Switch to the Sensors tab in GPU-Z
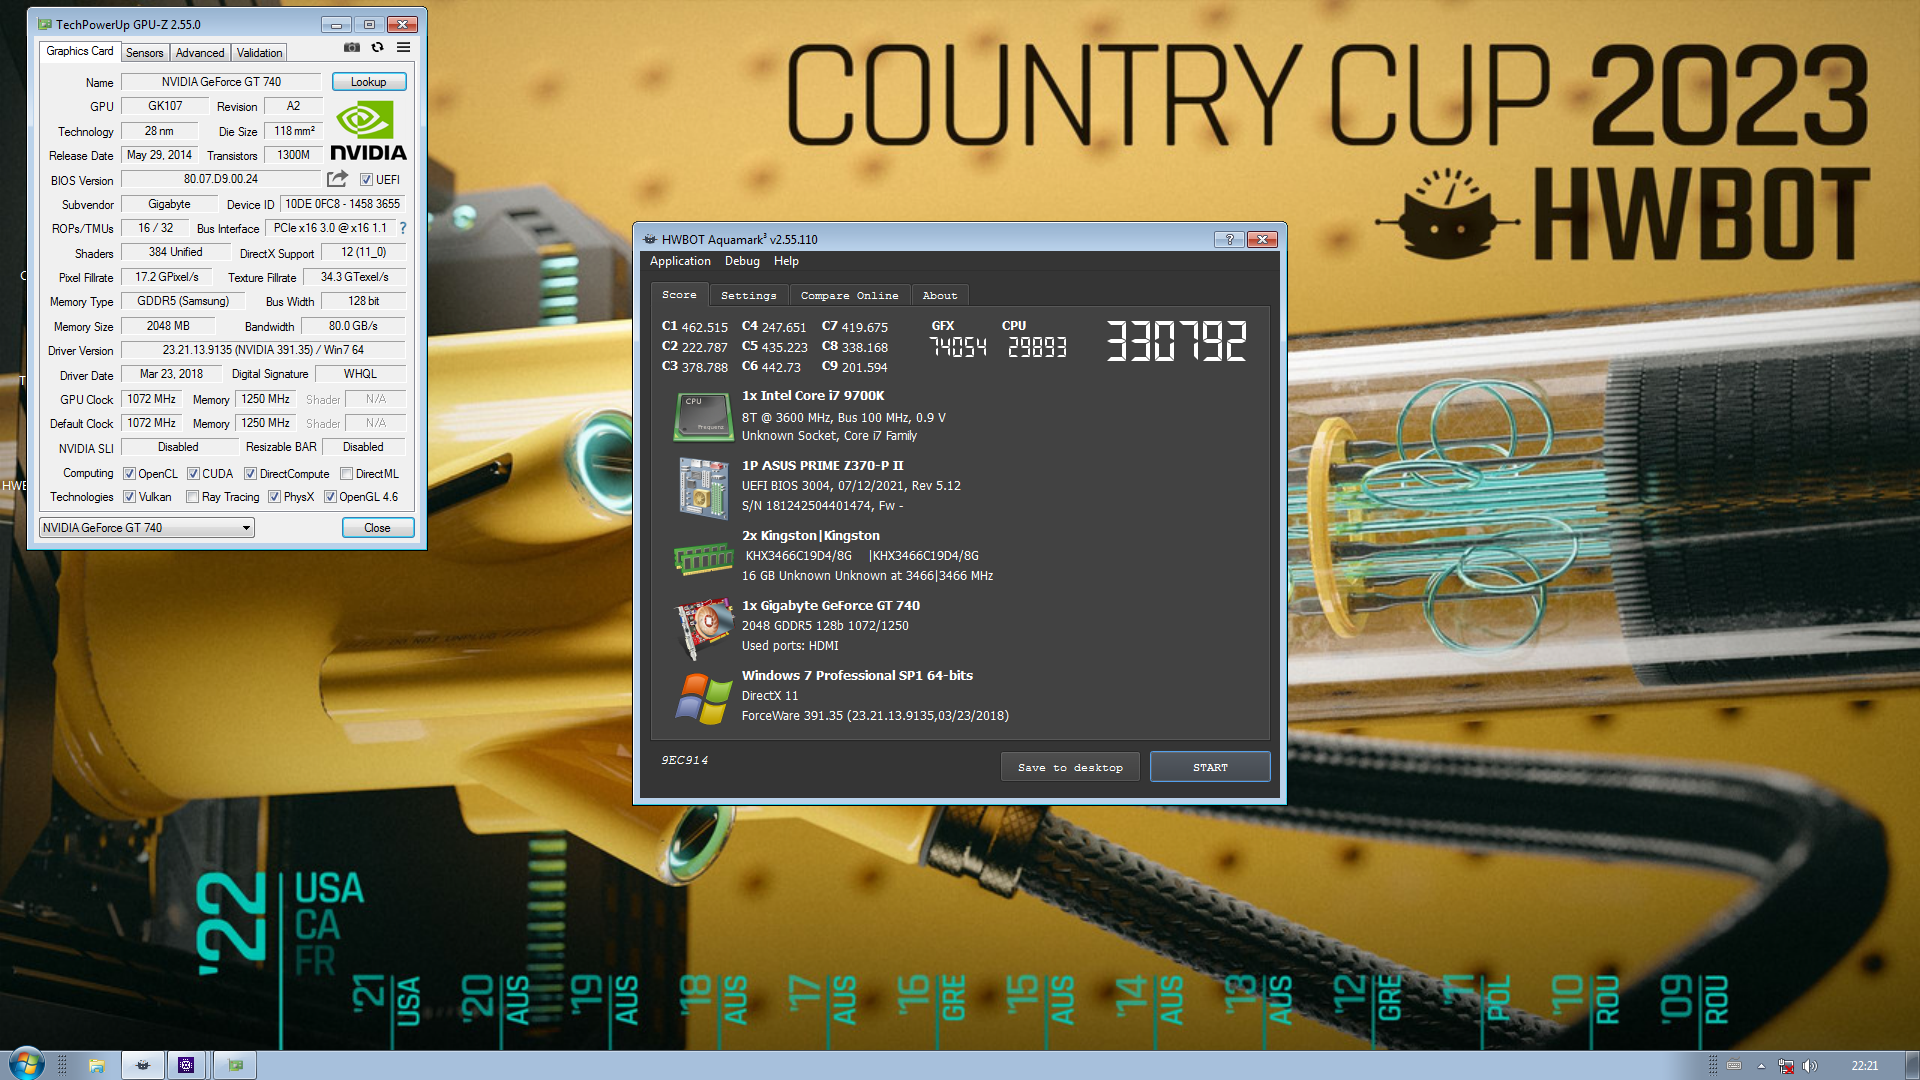This screenshot has width=1920, height=1080. pos(144,53)
